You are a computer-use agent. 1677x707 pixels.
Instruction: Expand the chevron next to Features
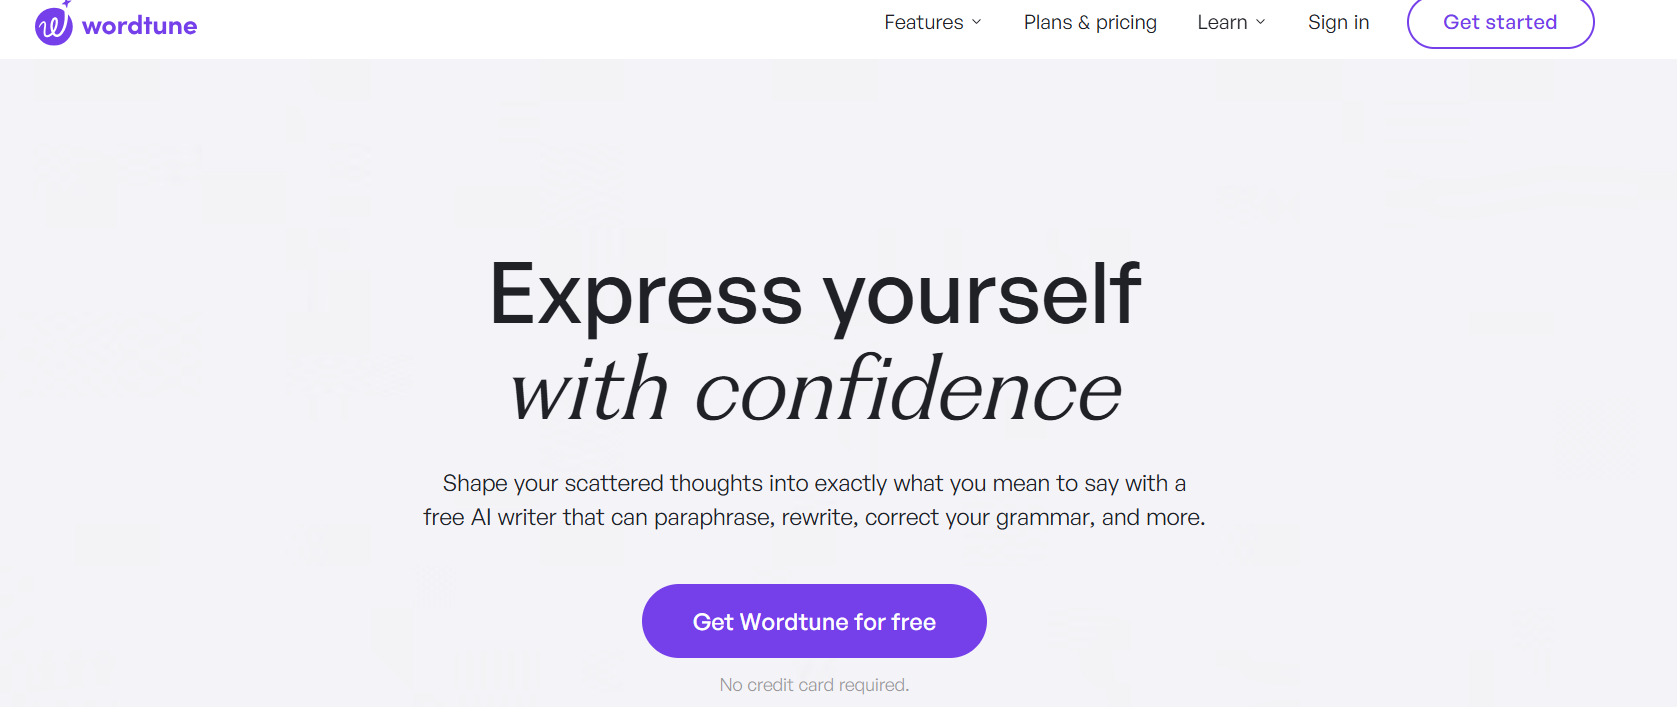tap(977, 22)
